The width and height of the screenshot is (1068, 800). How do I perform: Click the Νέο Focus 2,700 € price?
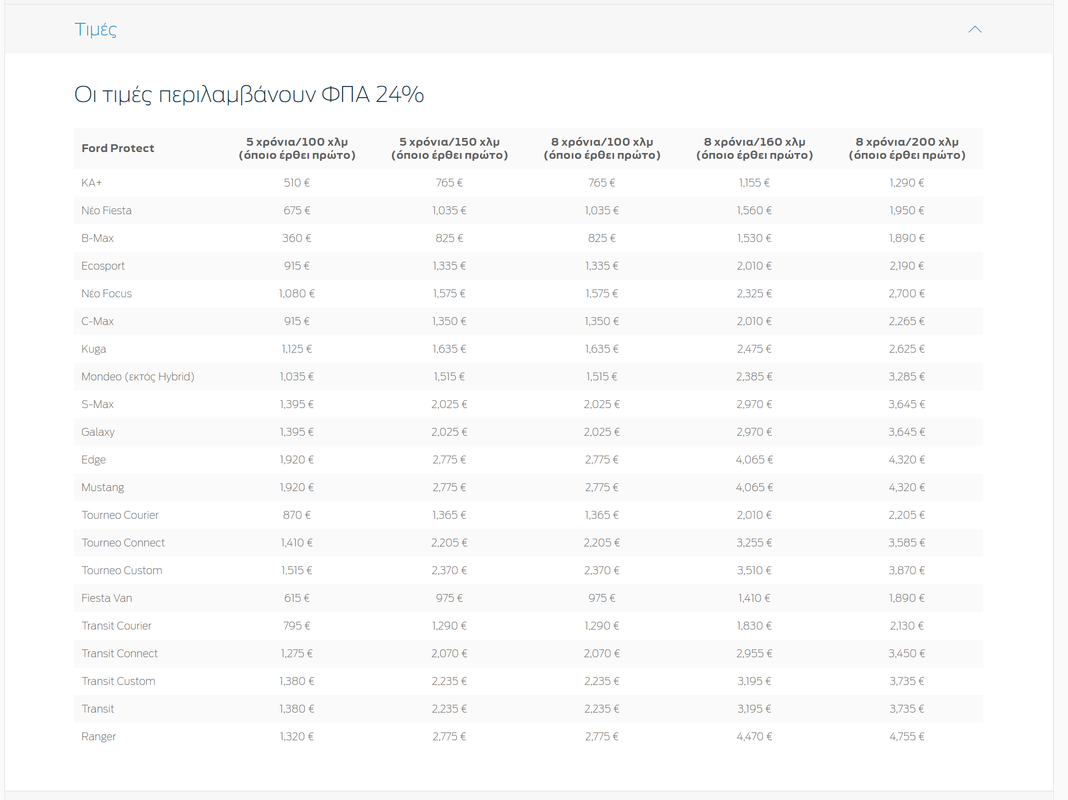pyautogui.click(x=907, y=293)
